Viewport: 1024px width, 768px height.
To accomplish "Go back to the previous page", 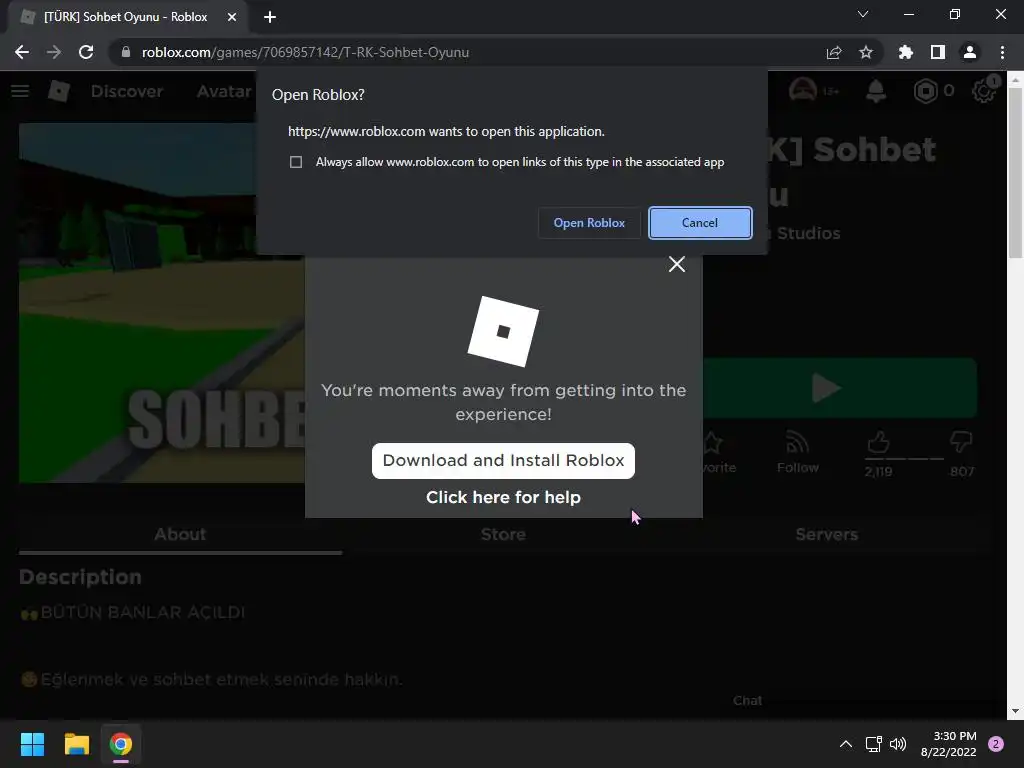I will [22, 52].
